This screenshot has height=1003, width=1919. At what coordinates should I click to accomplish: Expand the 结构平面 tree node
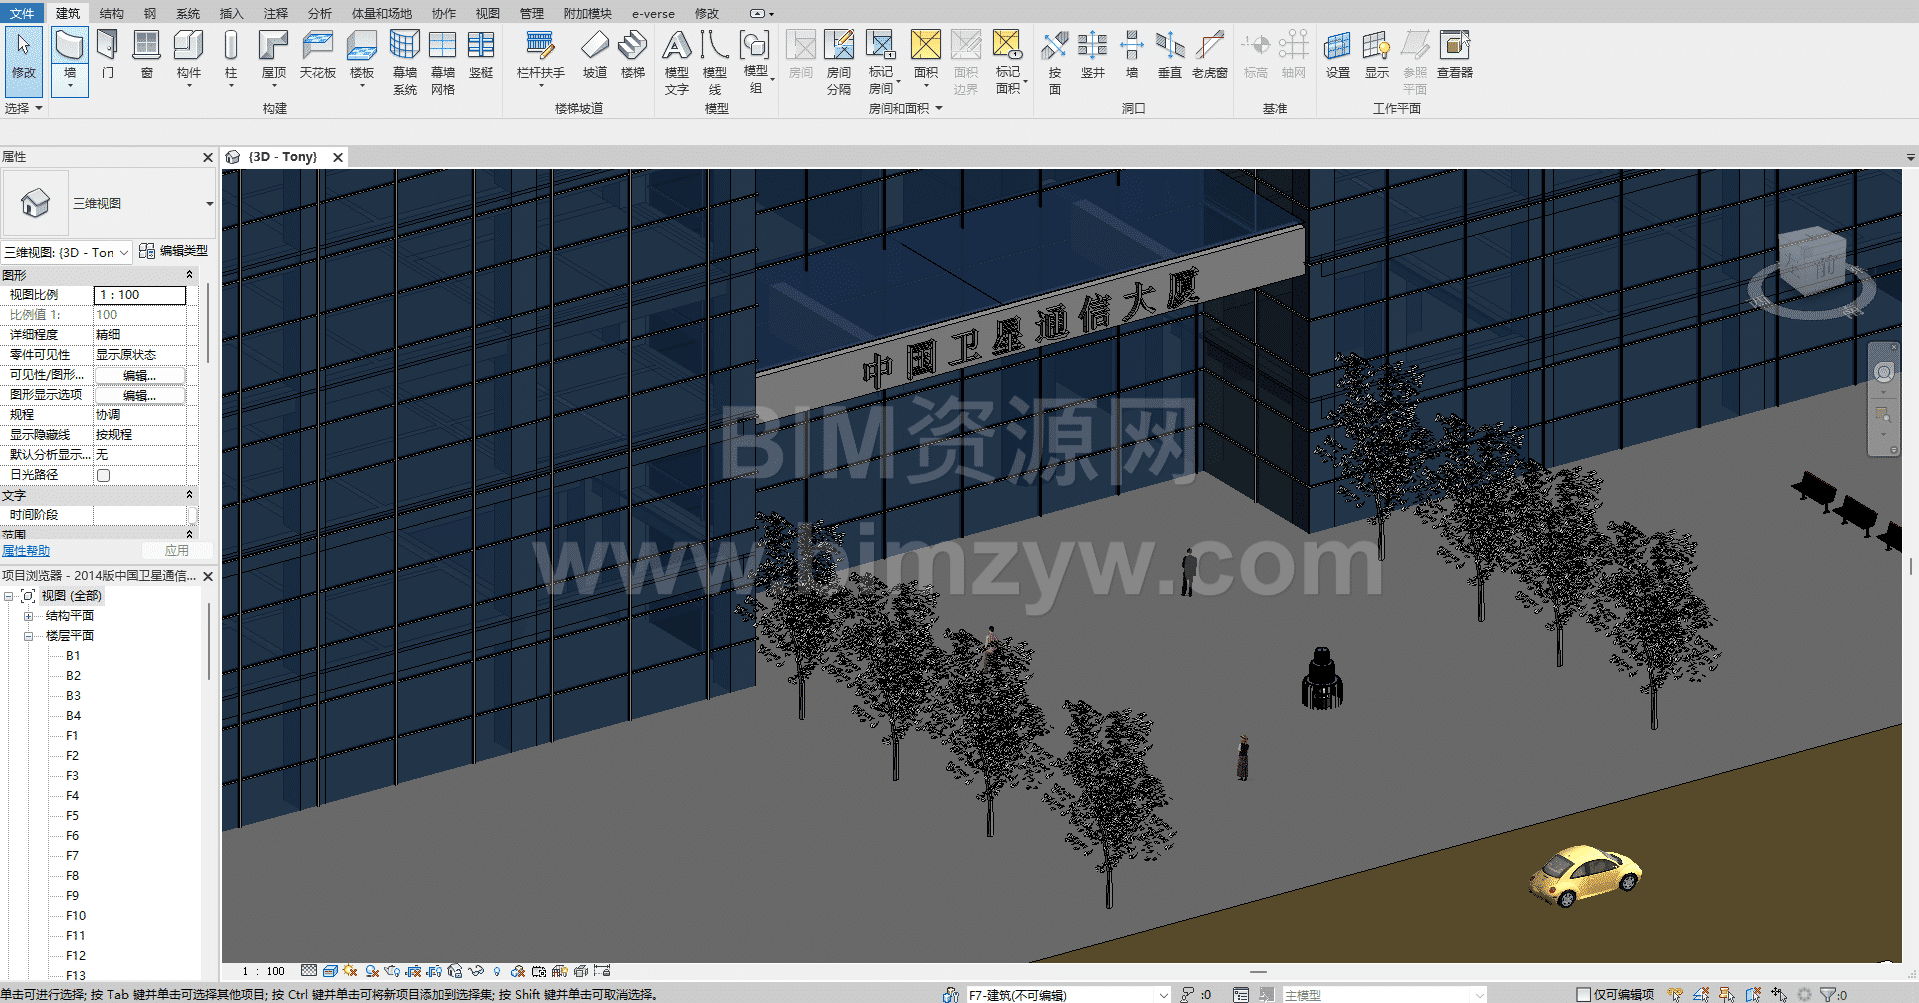click(x=28, y=616)
